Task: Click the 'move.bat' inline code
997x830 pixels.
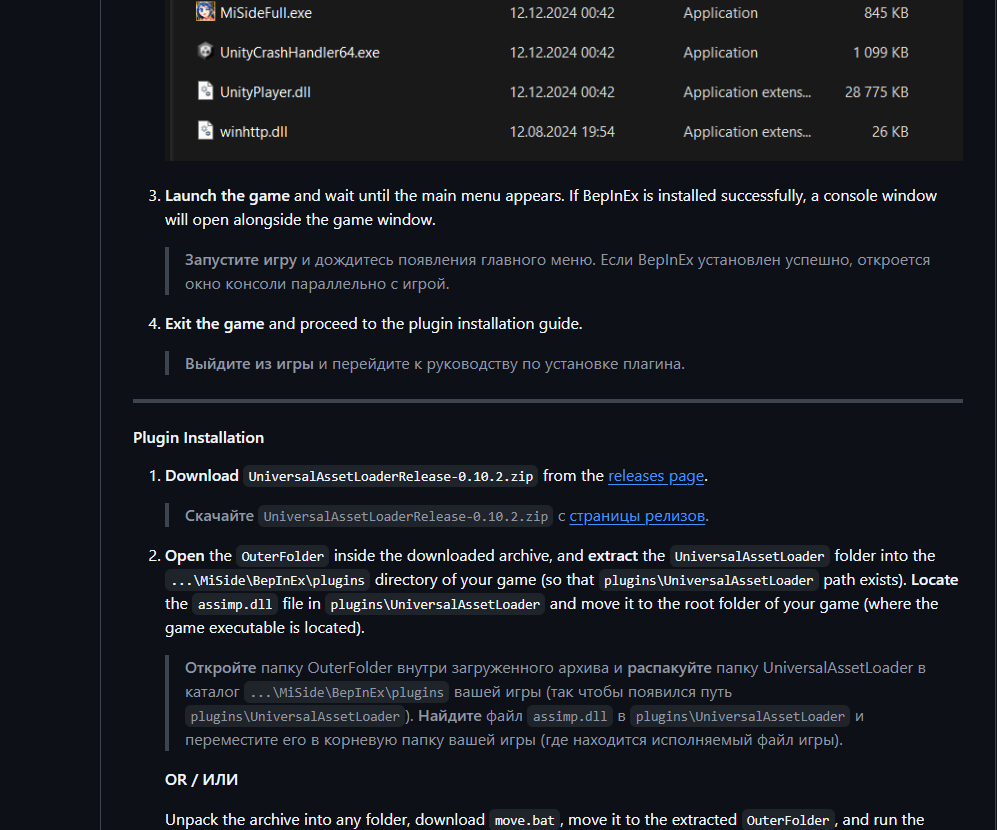Action: tap(525, 820)
